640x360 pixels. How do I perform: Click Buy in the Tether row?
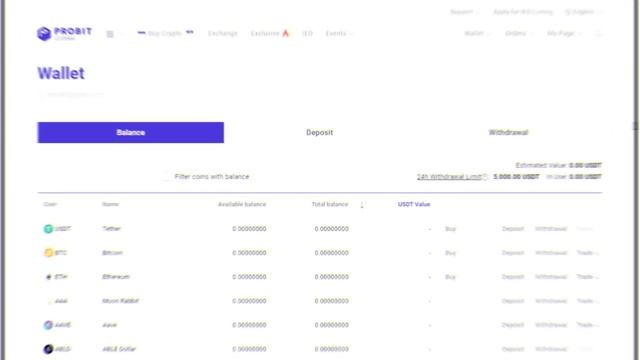[x=450, y=229]
